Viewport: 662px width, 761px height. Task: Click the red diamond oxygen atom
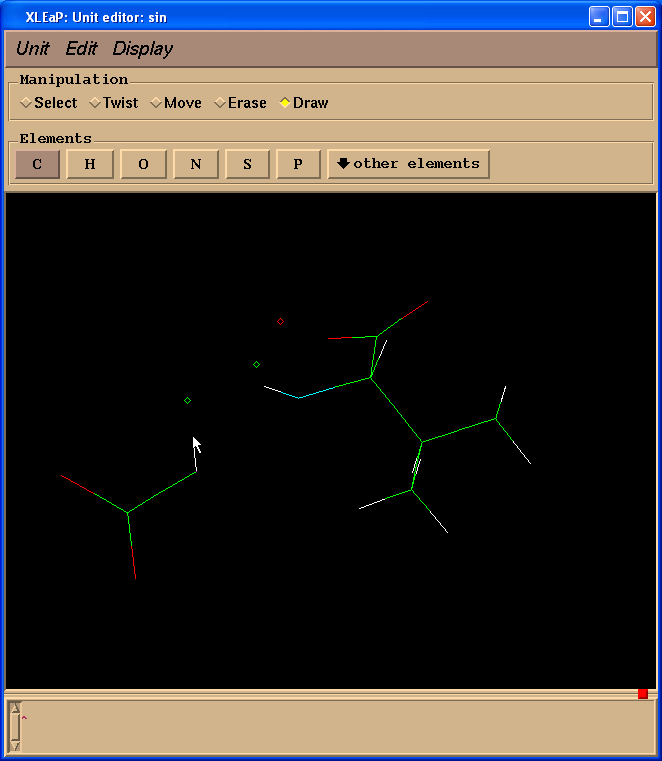[281, 321]
